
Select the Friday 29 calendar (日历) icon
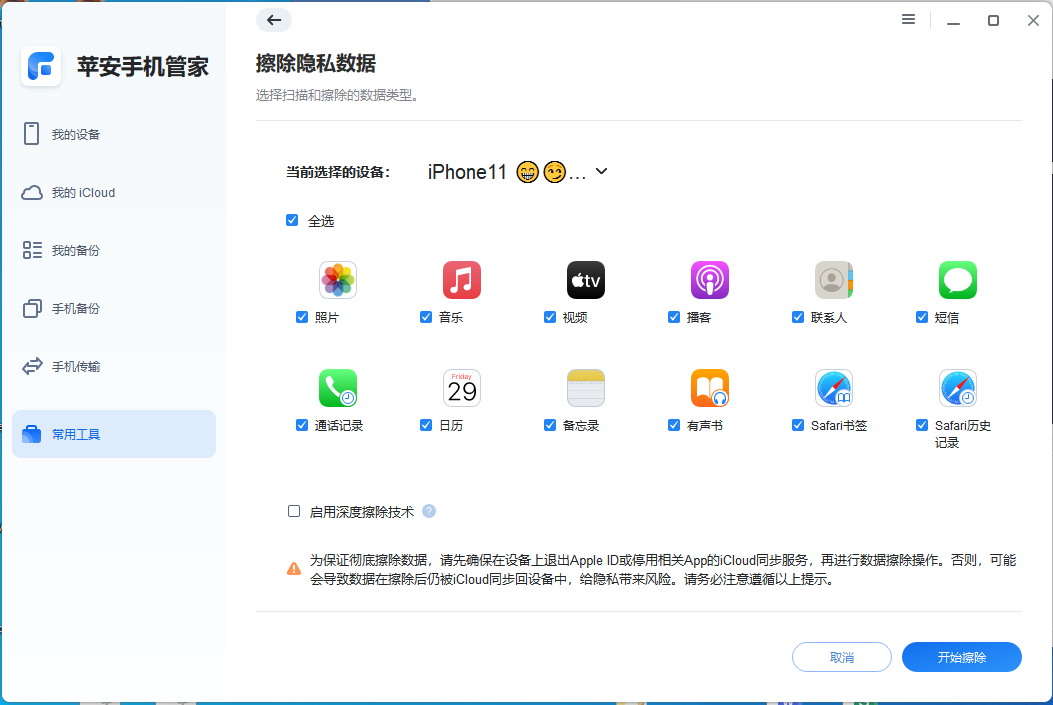pyautogui.click(x=461, y=387)
